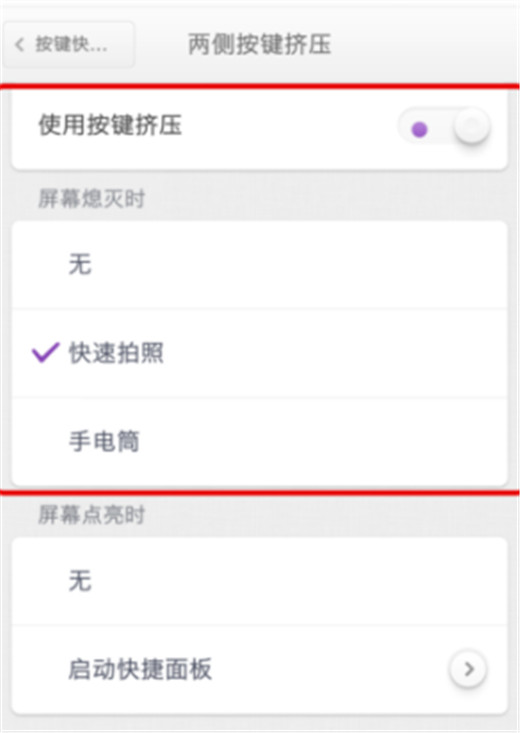Click the back chevron arrow icon

pyautogui.click(x=20, y=45)
